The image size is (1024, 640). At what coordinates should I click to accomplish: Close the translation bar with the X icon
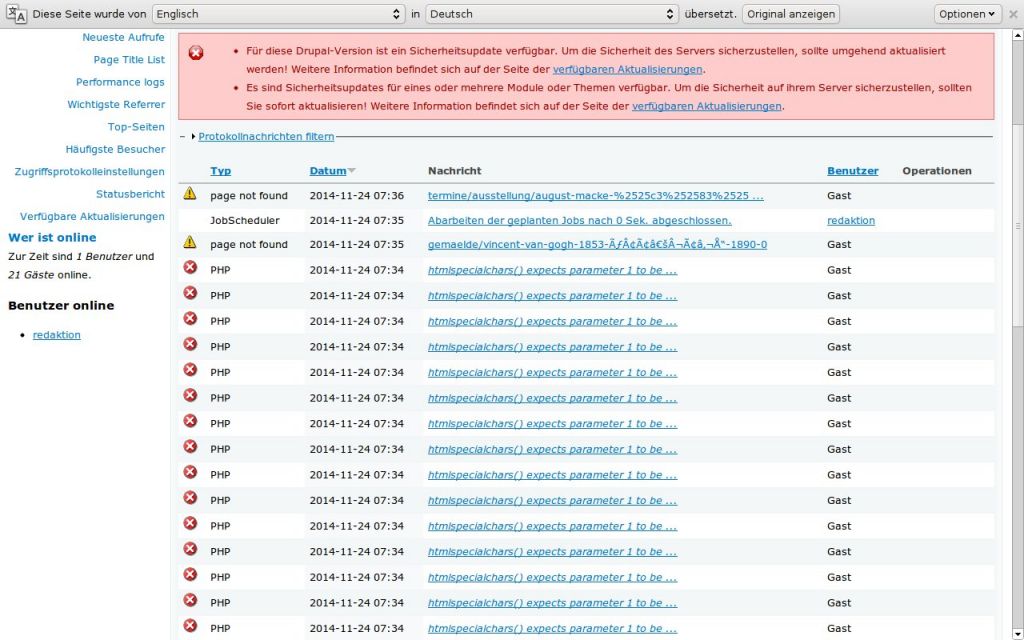click(x=1013, y=14)
